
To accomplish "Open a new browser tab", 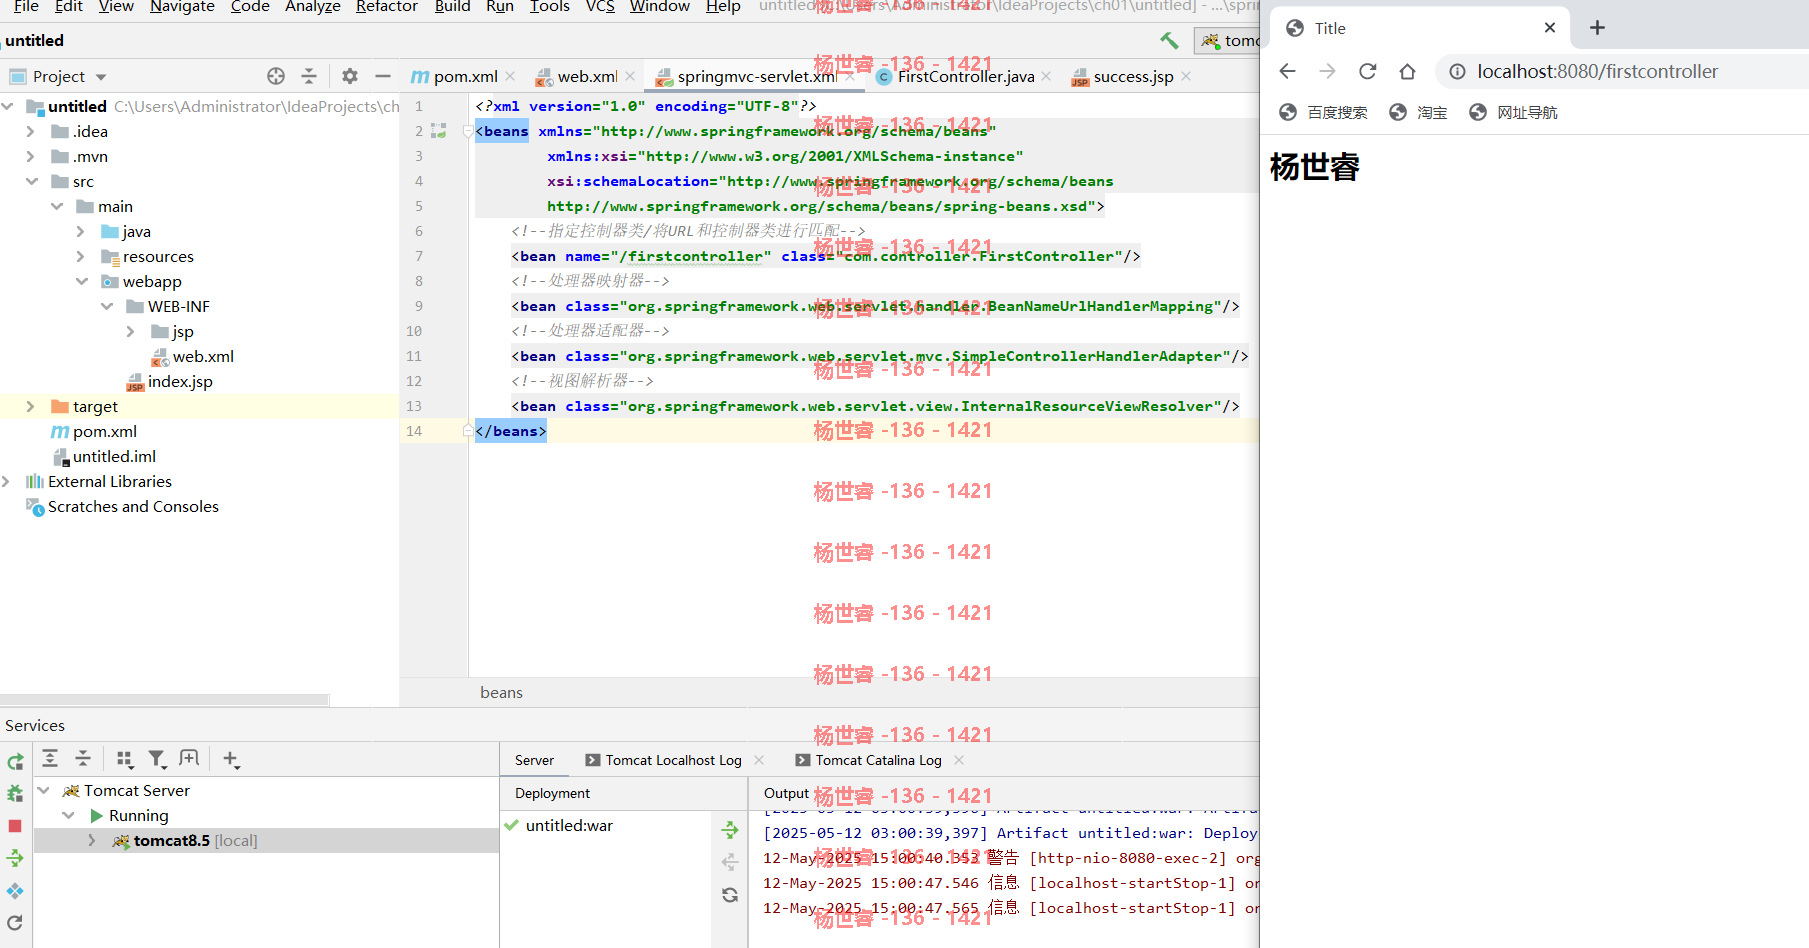I will pos(1597,28).
